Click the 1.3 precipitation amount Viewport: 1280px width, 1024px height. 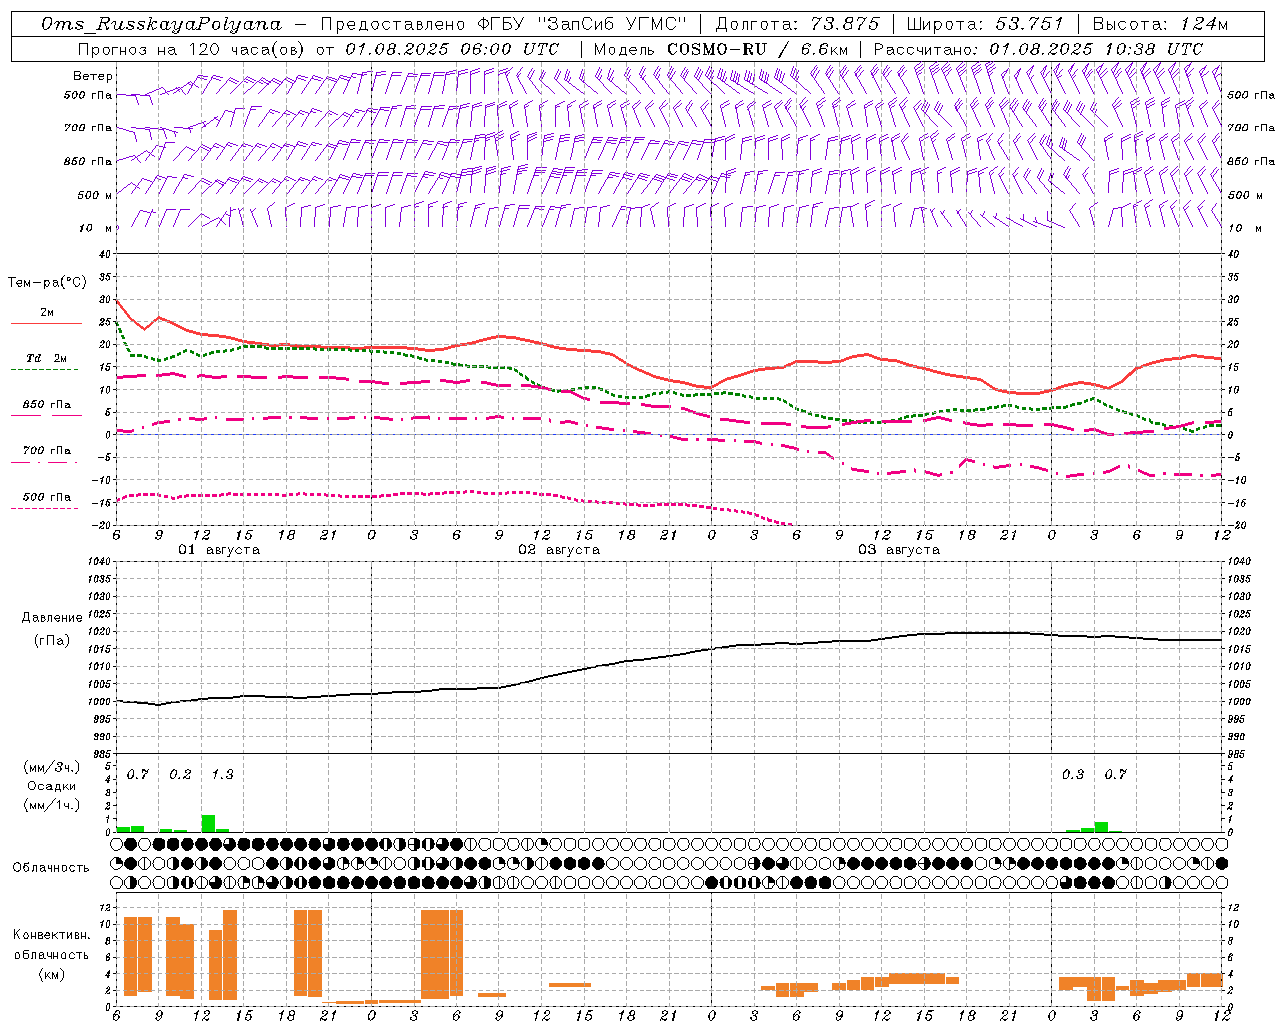click(222, 775)
